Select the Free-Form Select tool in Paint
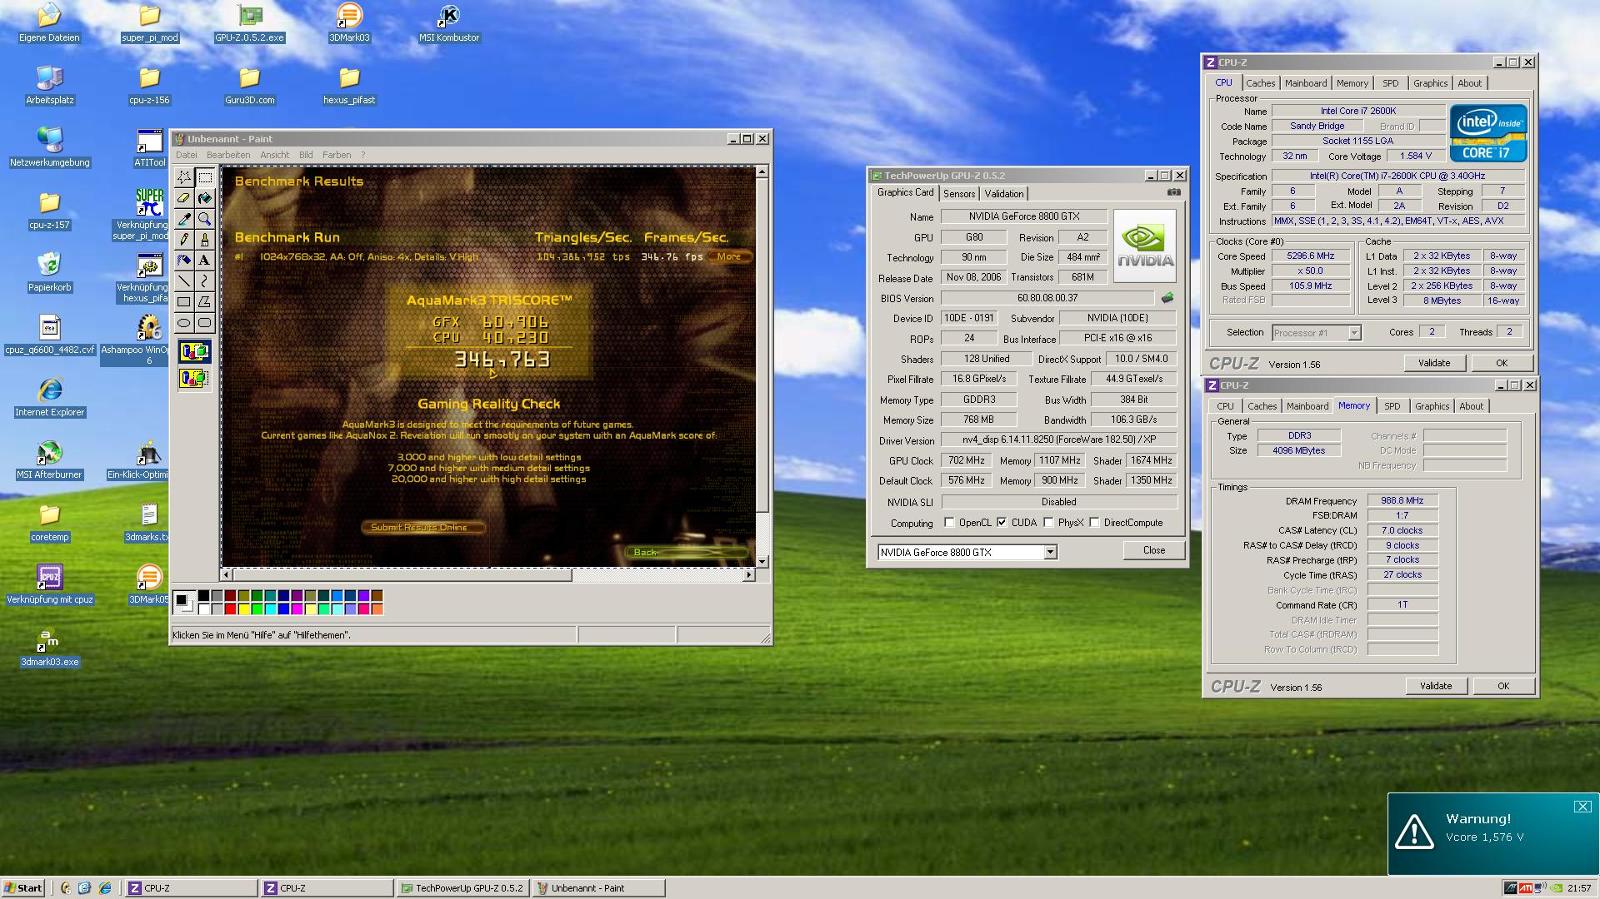 point(184,177)
